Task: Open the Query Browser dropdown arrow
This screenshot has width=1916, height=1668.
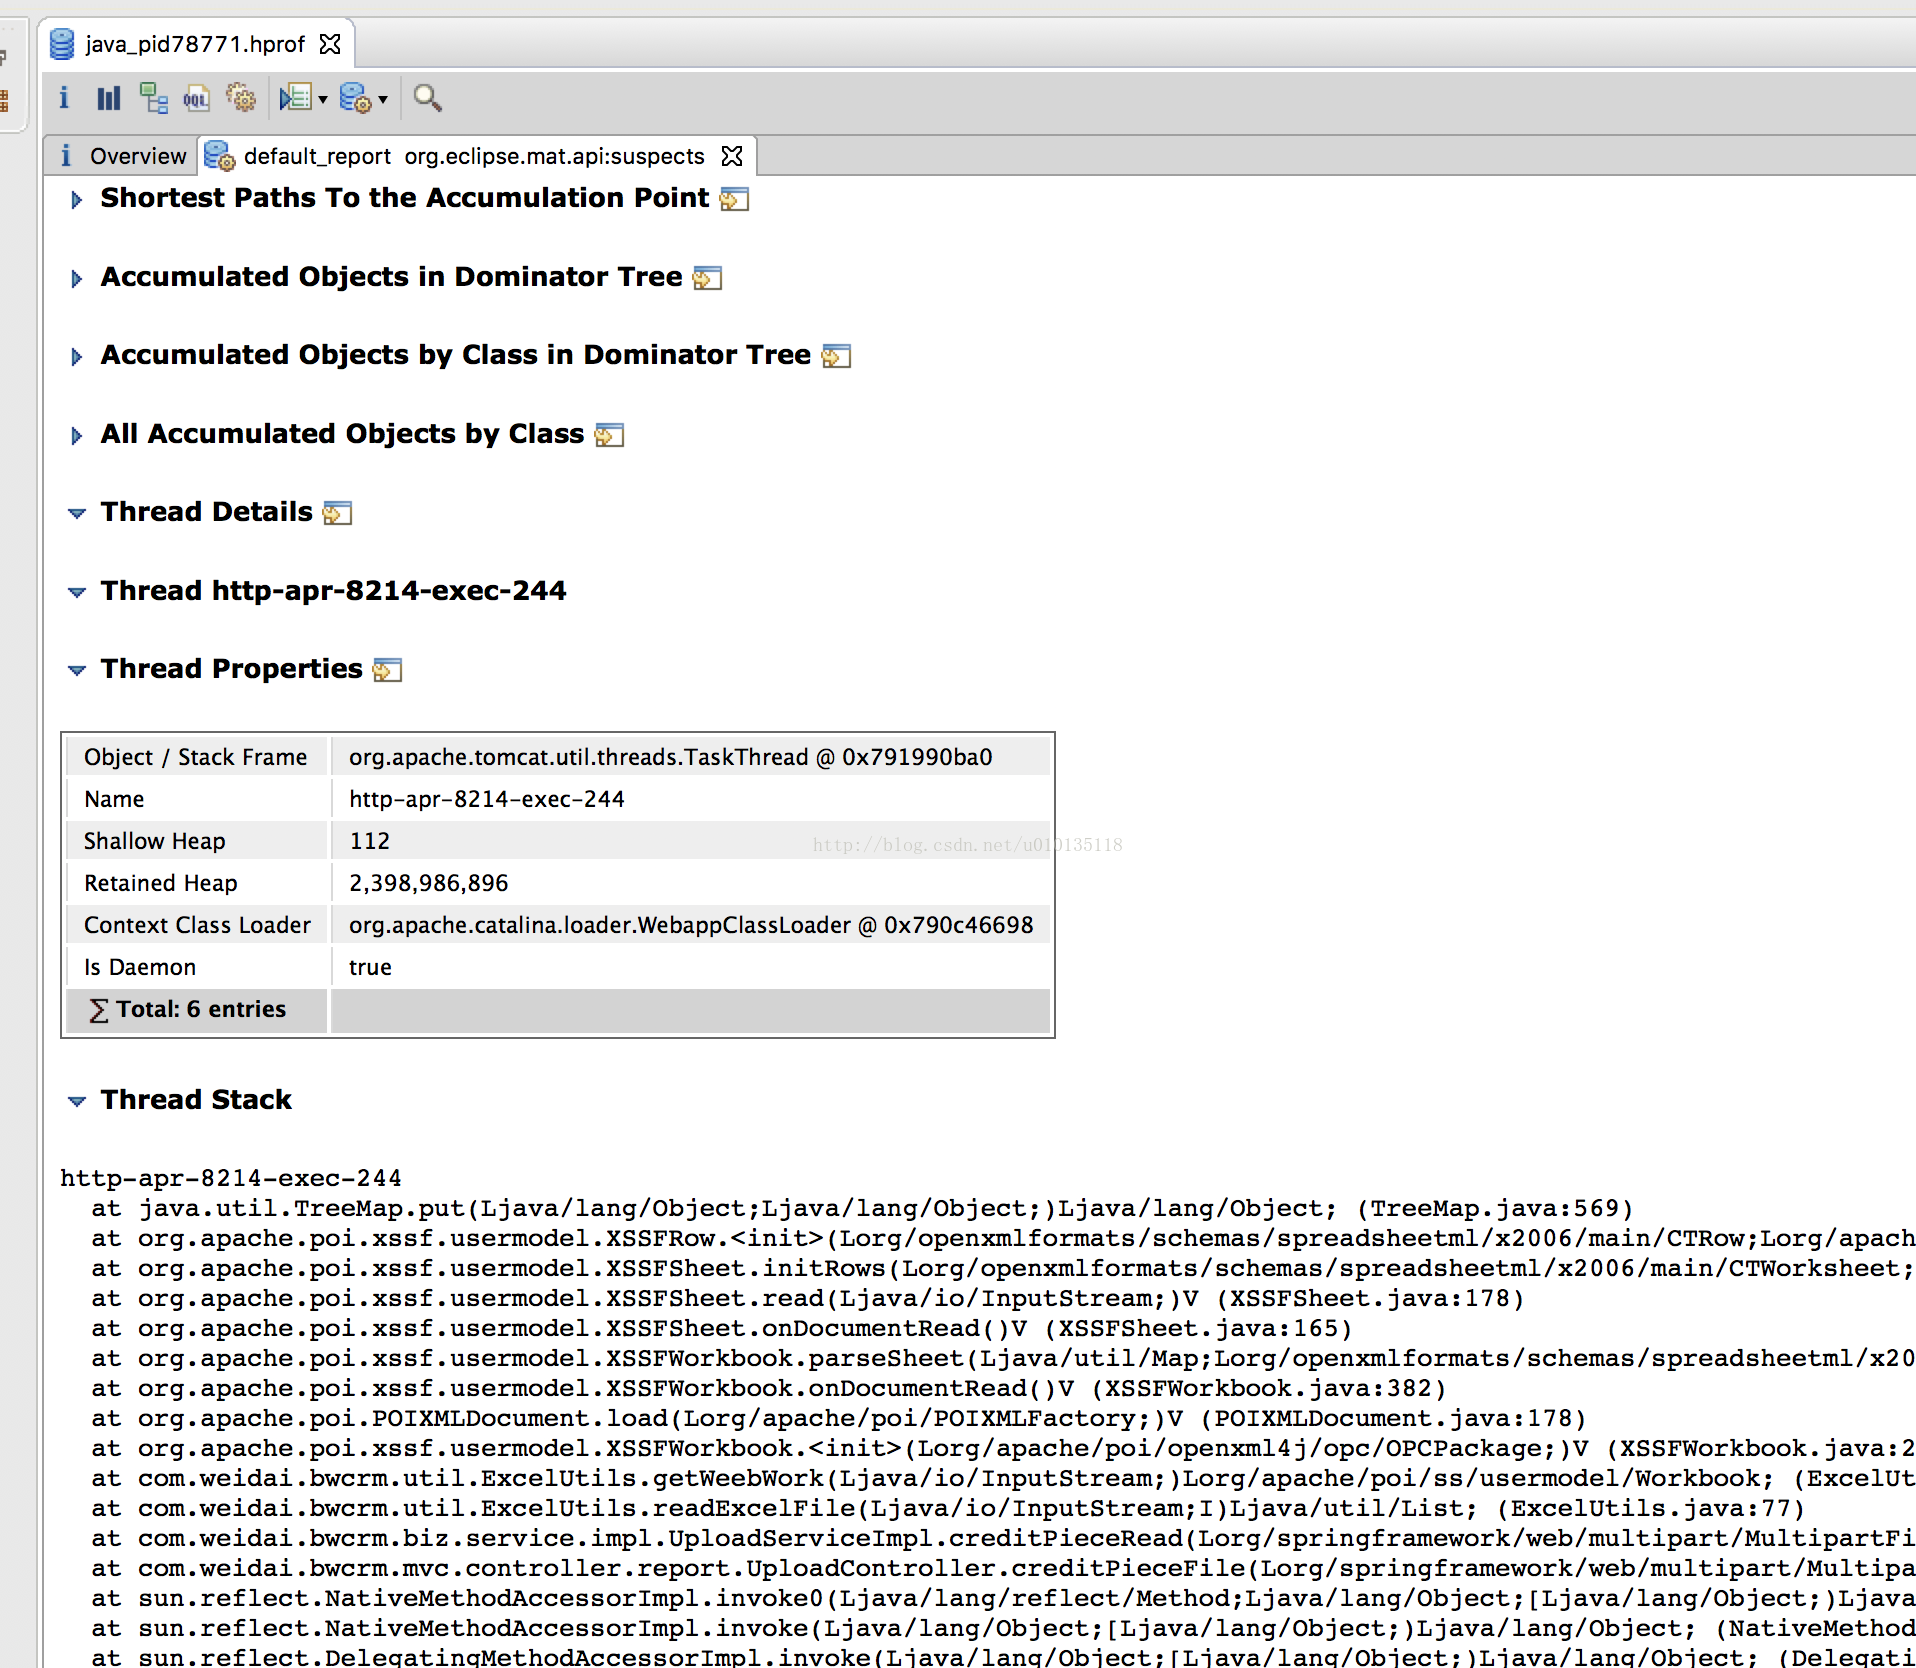Action: (x=383, y=99)
